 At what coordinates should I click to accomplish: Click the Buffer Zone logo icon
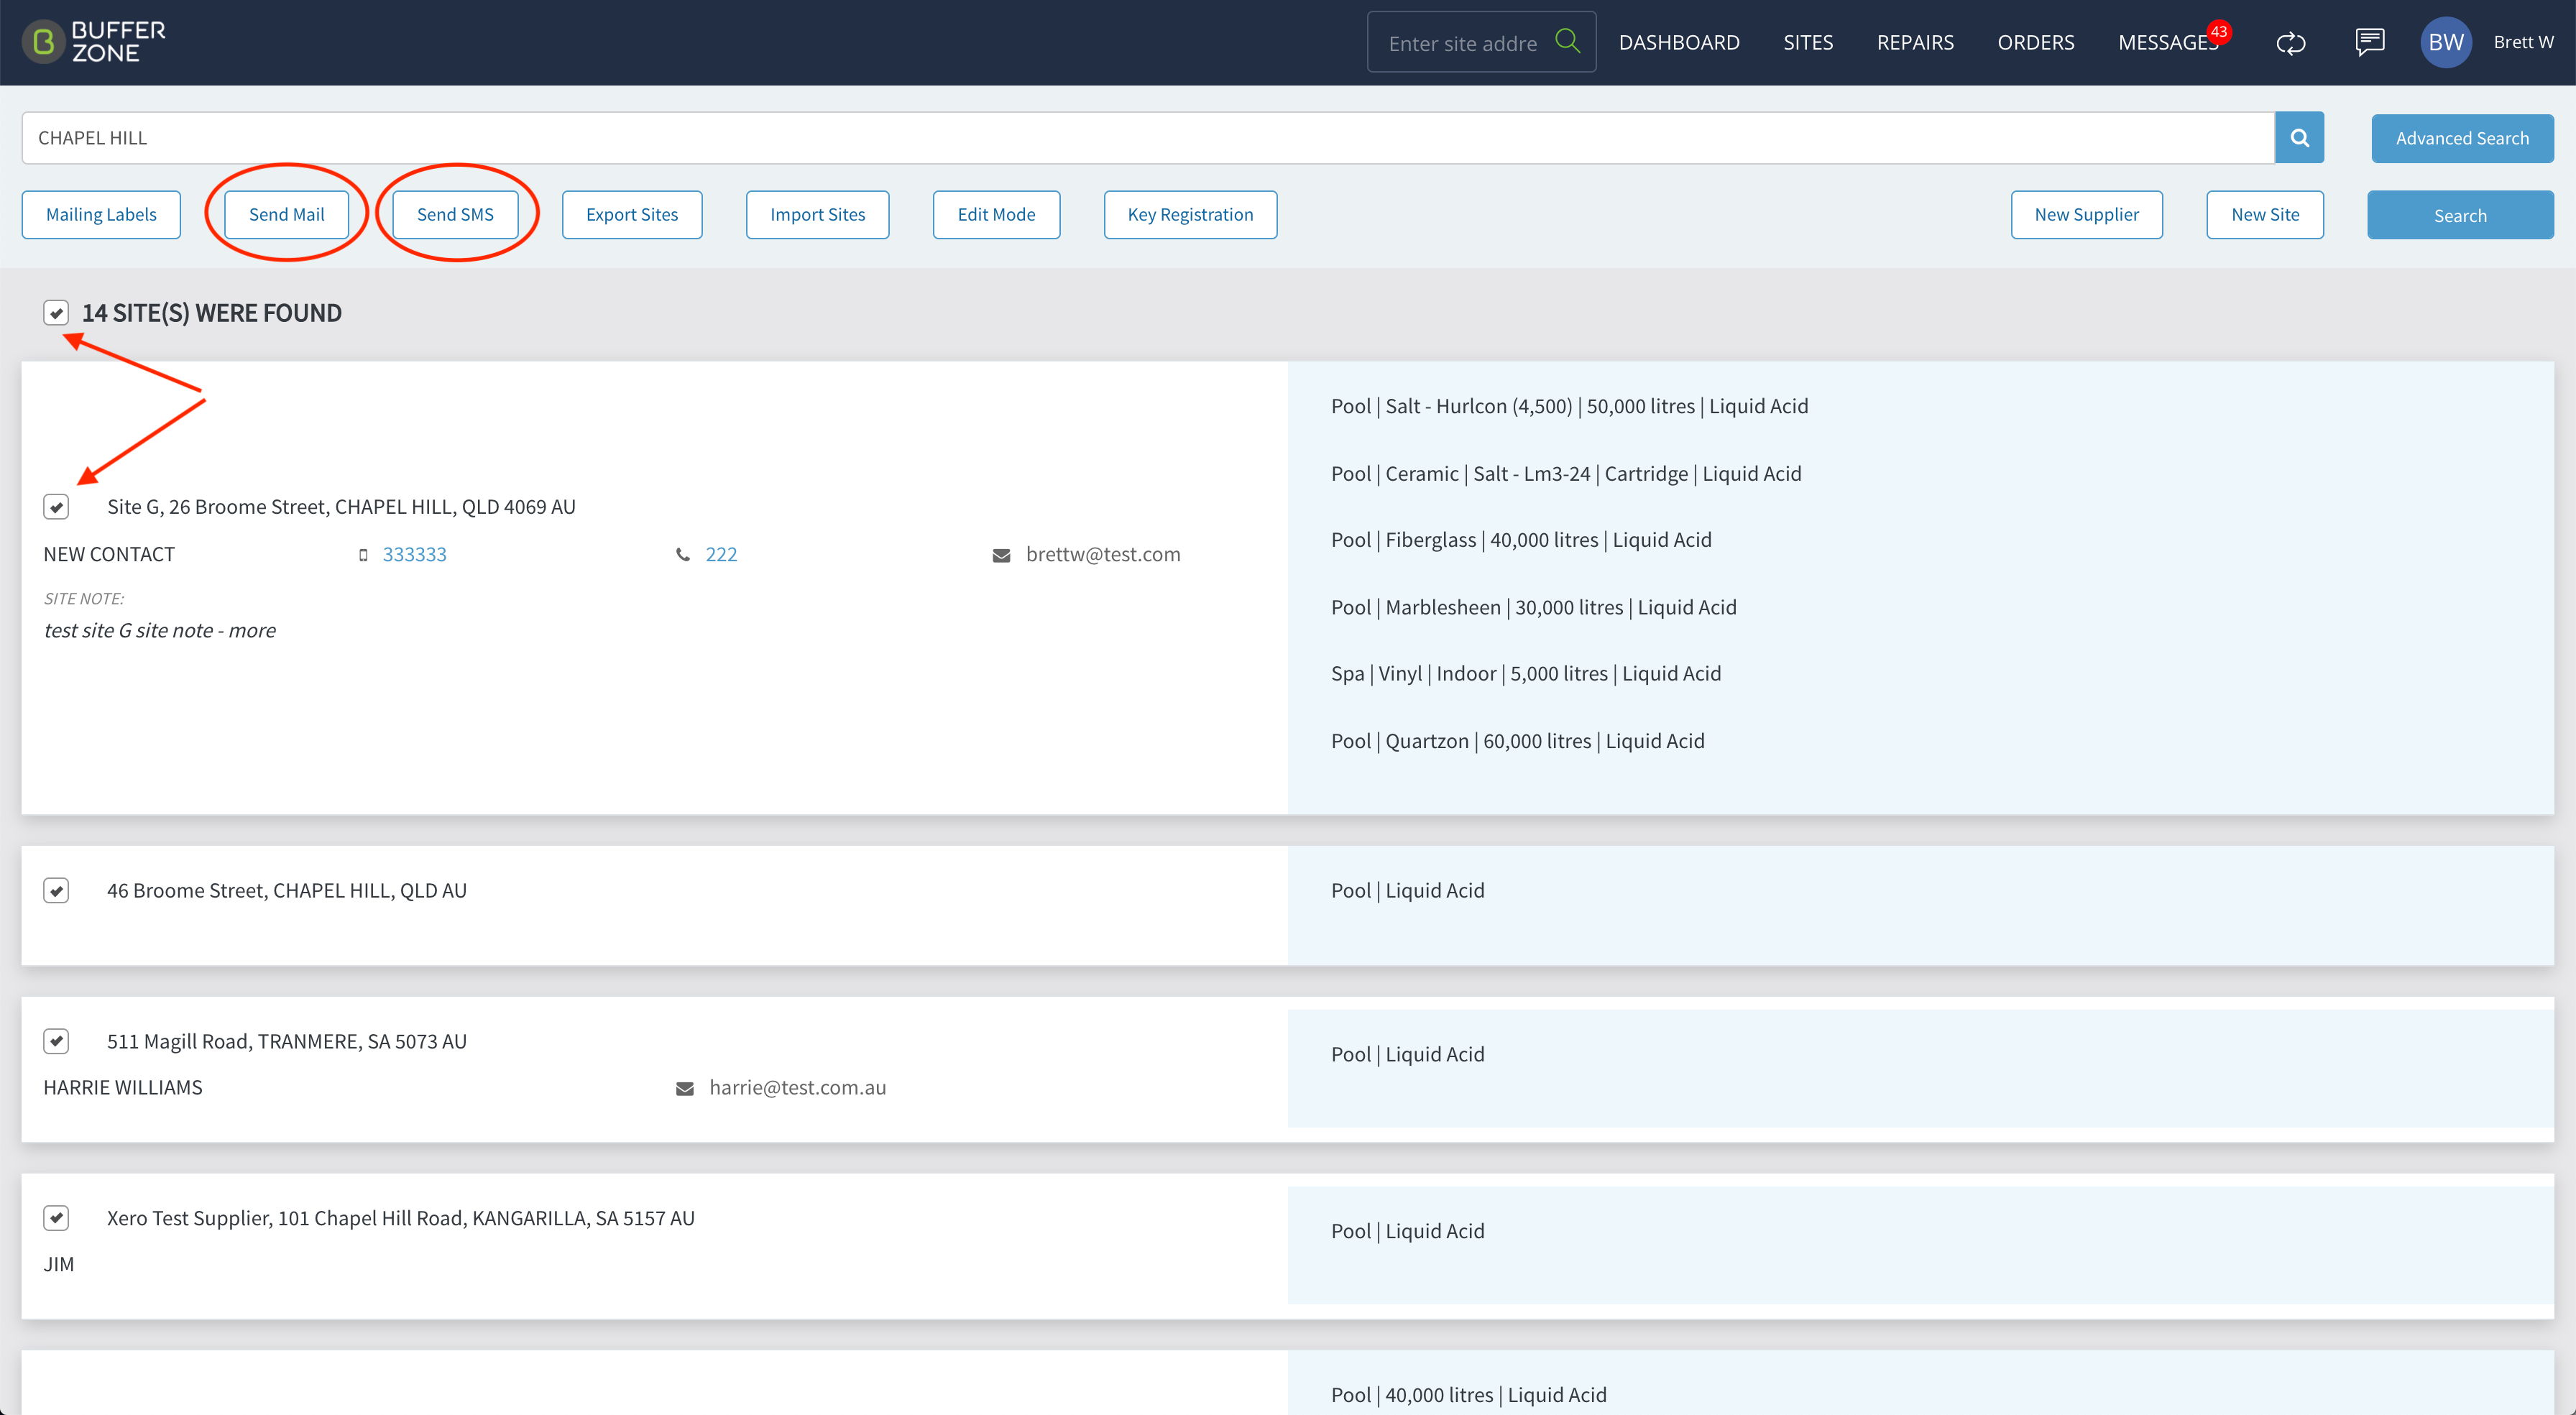click(43, 42)
